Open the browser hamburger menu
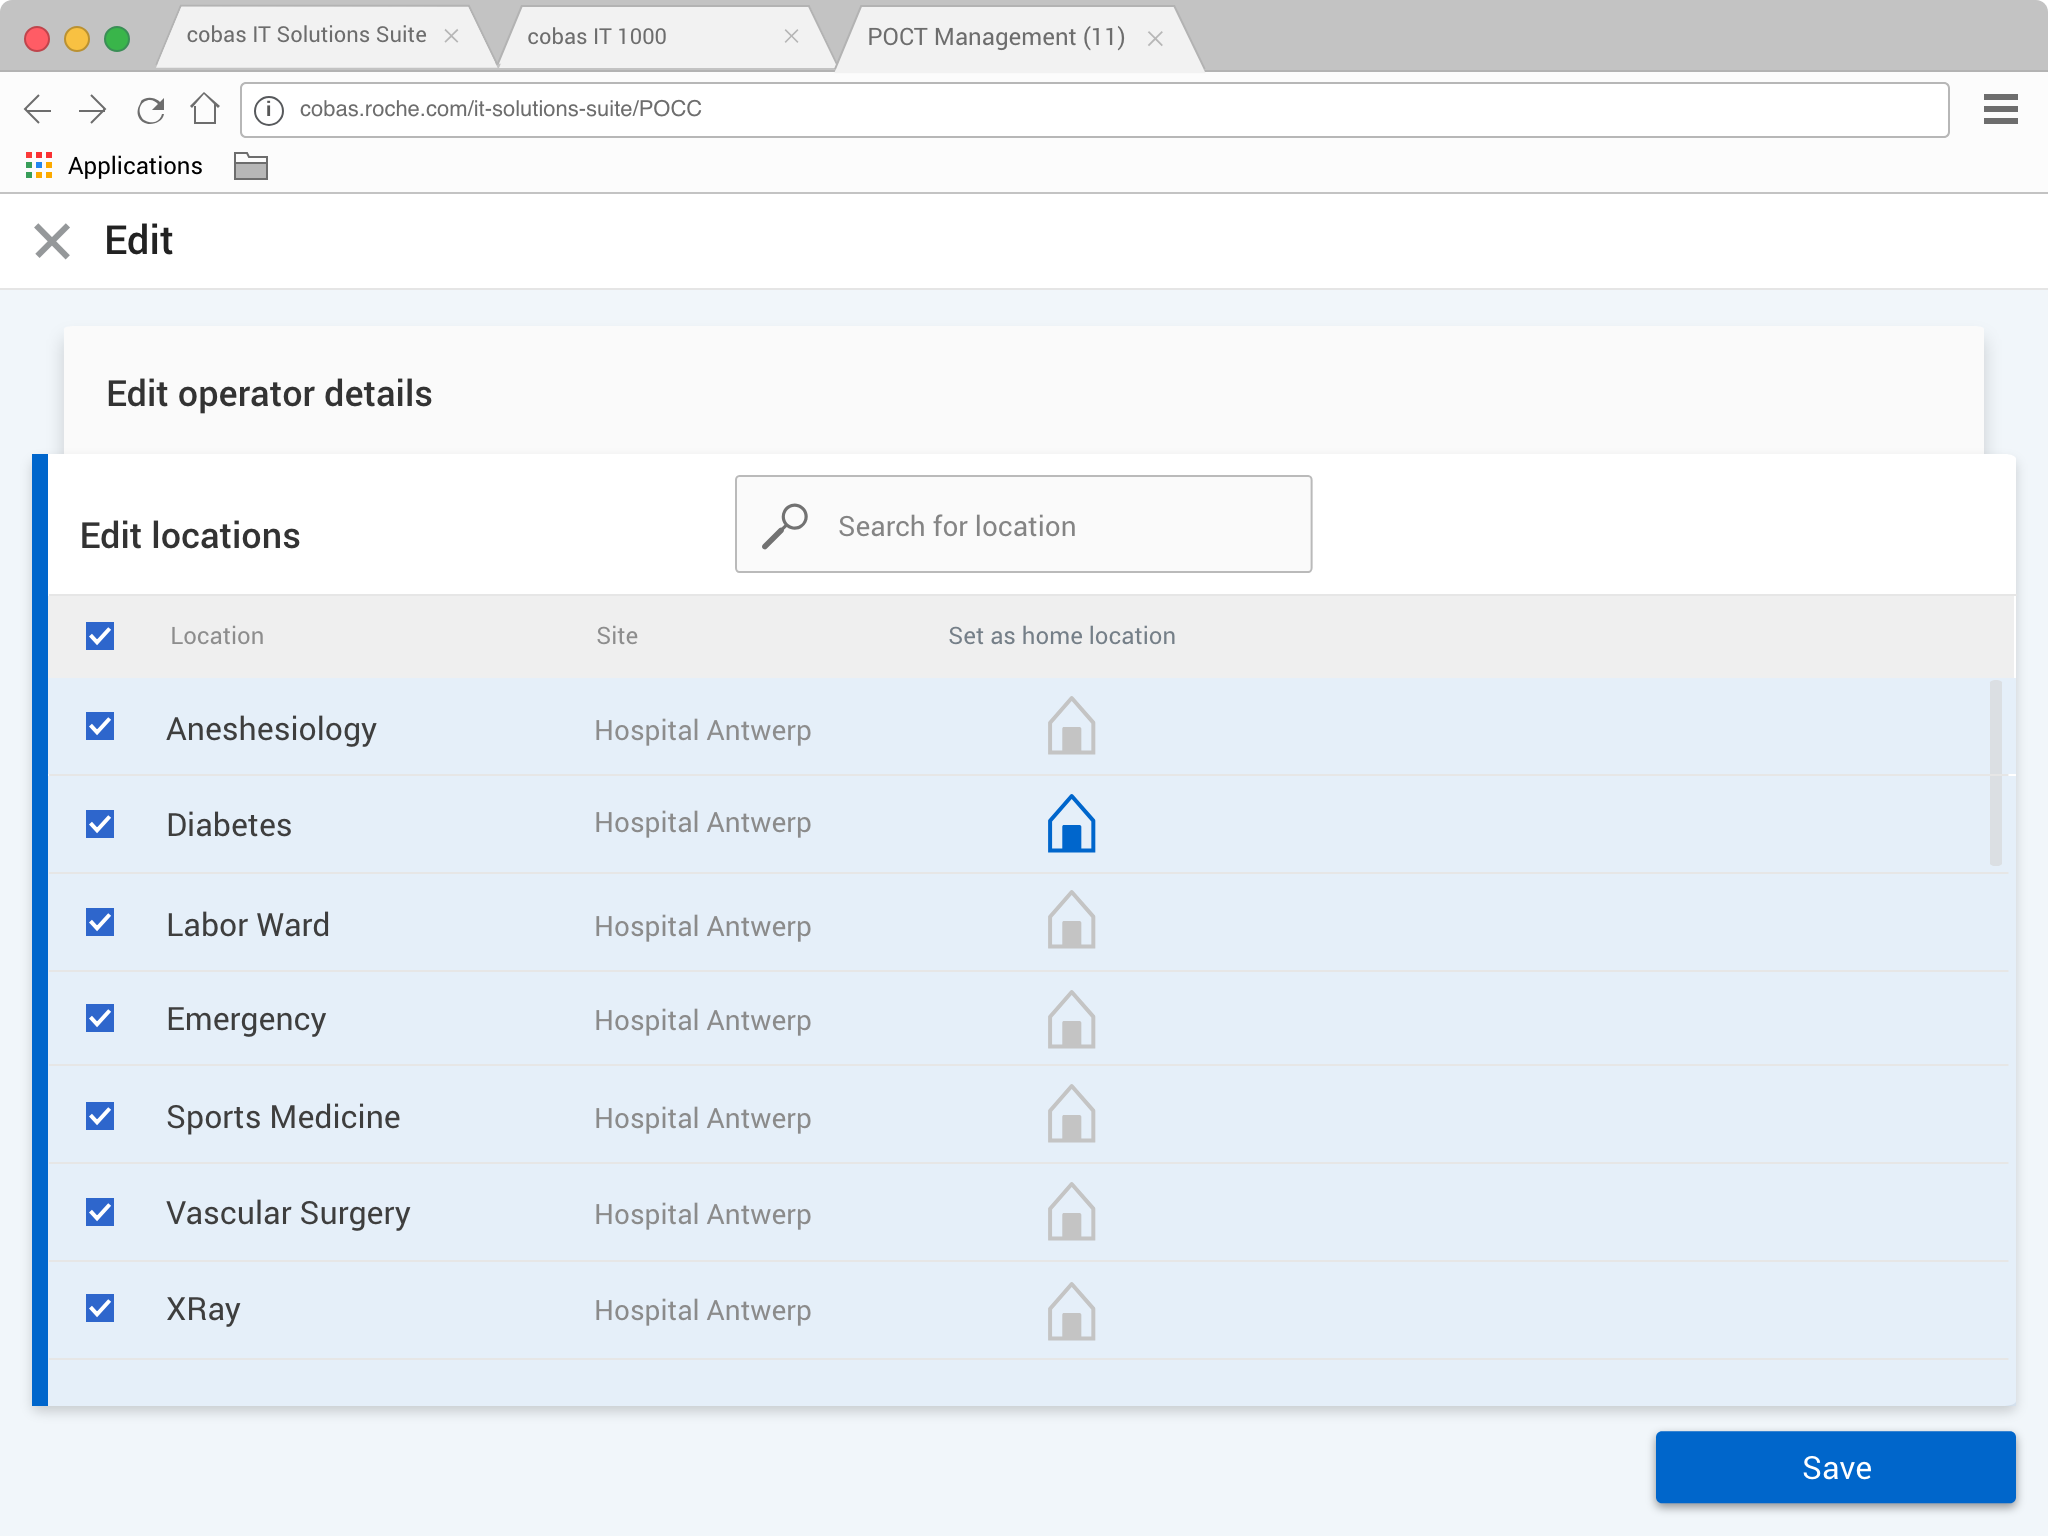 (2000, 109)
